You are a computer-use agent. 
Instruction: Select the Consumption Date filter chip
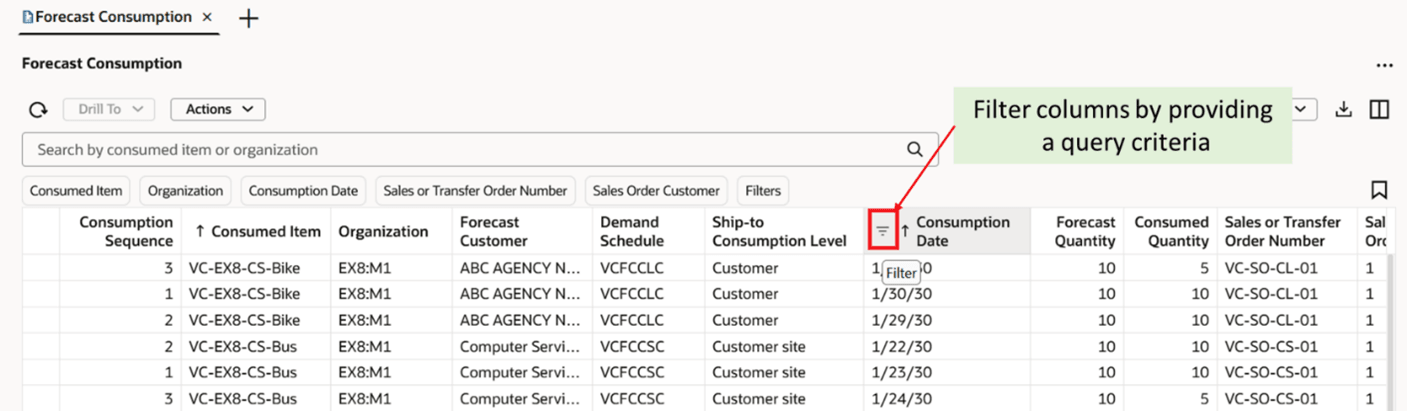pyautogui.click(x=303, y=190)
